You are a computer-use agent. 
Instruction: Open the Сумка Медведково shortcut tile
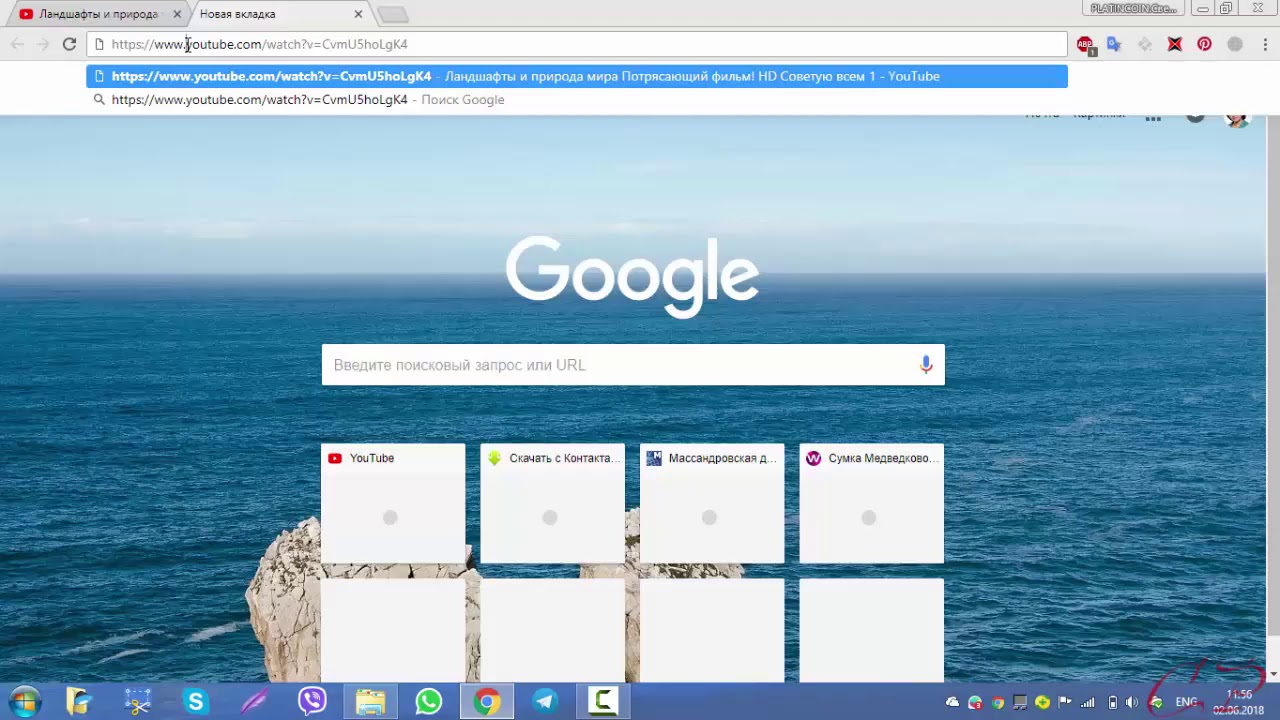tap(871, 504)
